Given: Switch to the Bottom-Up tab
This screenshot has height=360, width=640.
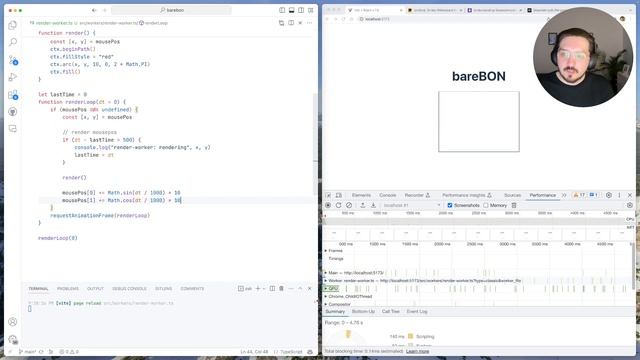Looking at the screenshot, I should coord(363,311).
